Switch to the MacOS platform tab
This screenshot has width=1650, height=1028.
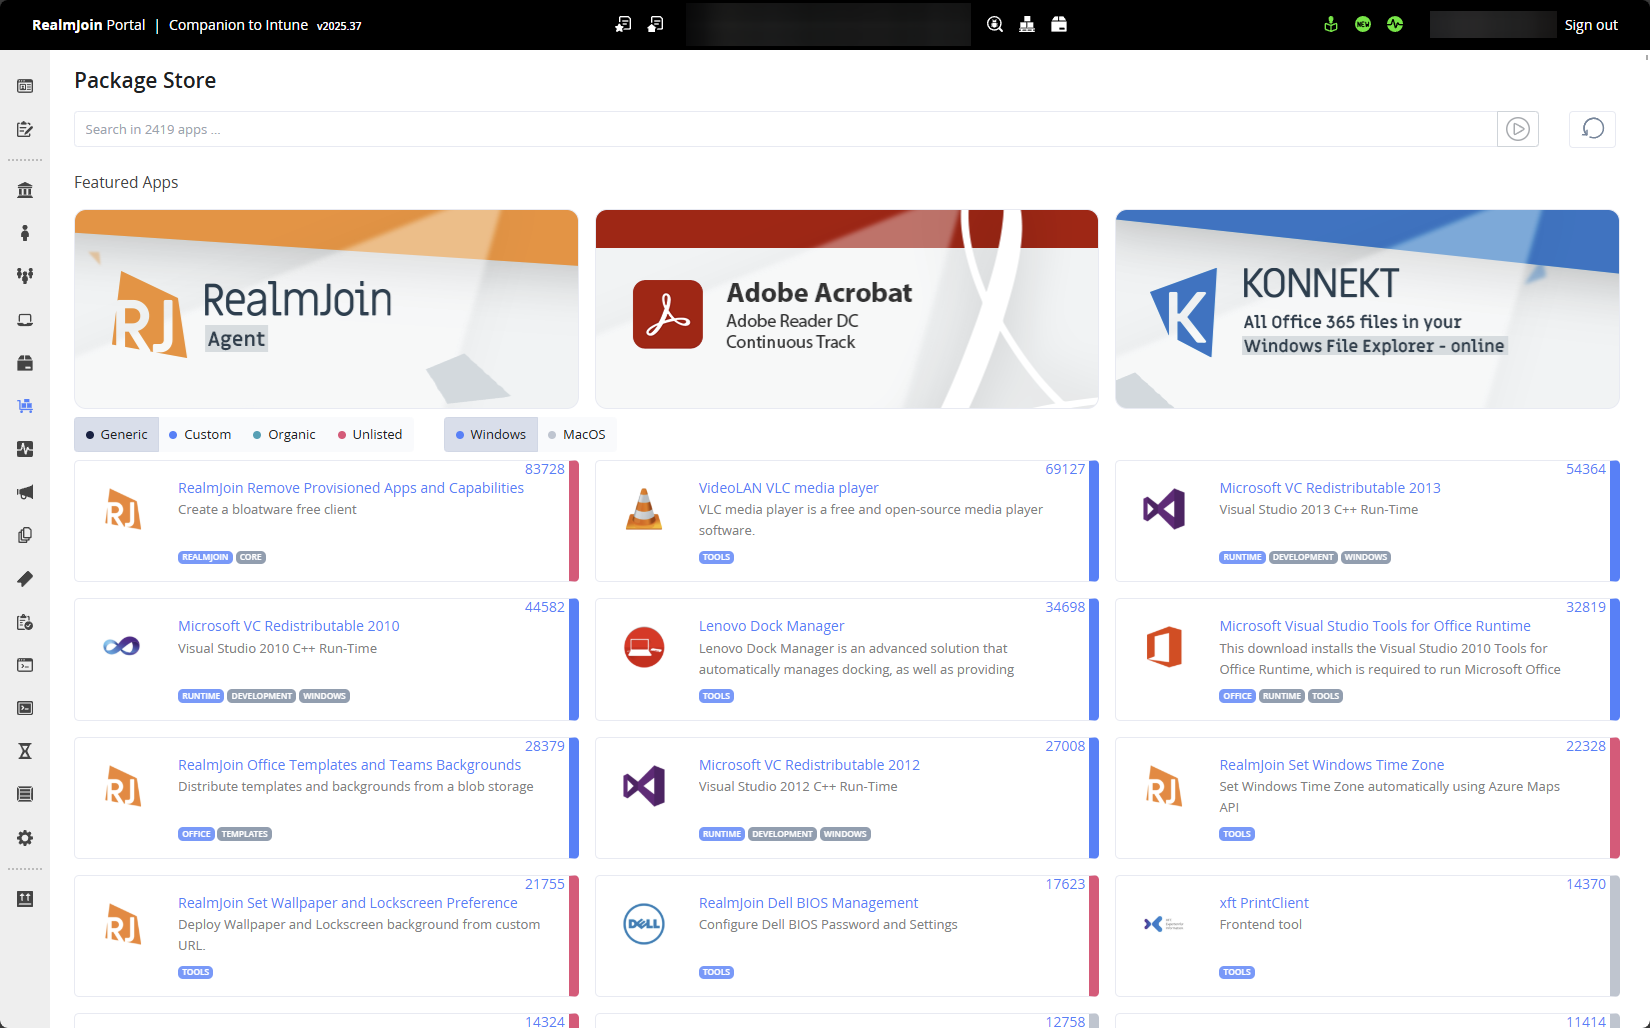(577, 435)
